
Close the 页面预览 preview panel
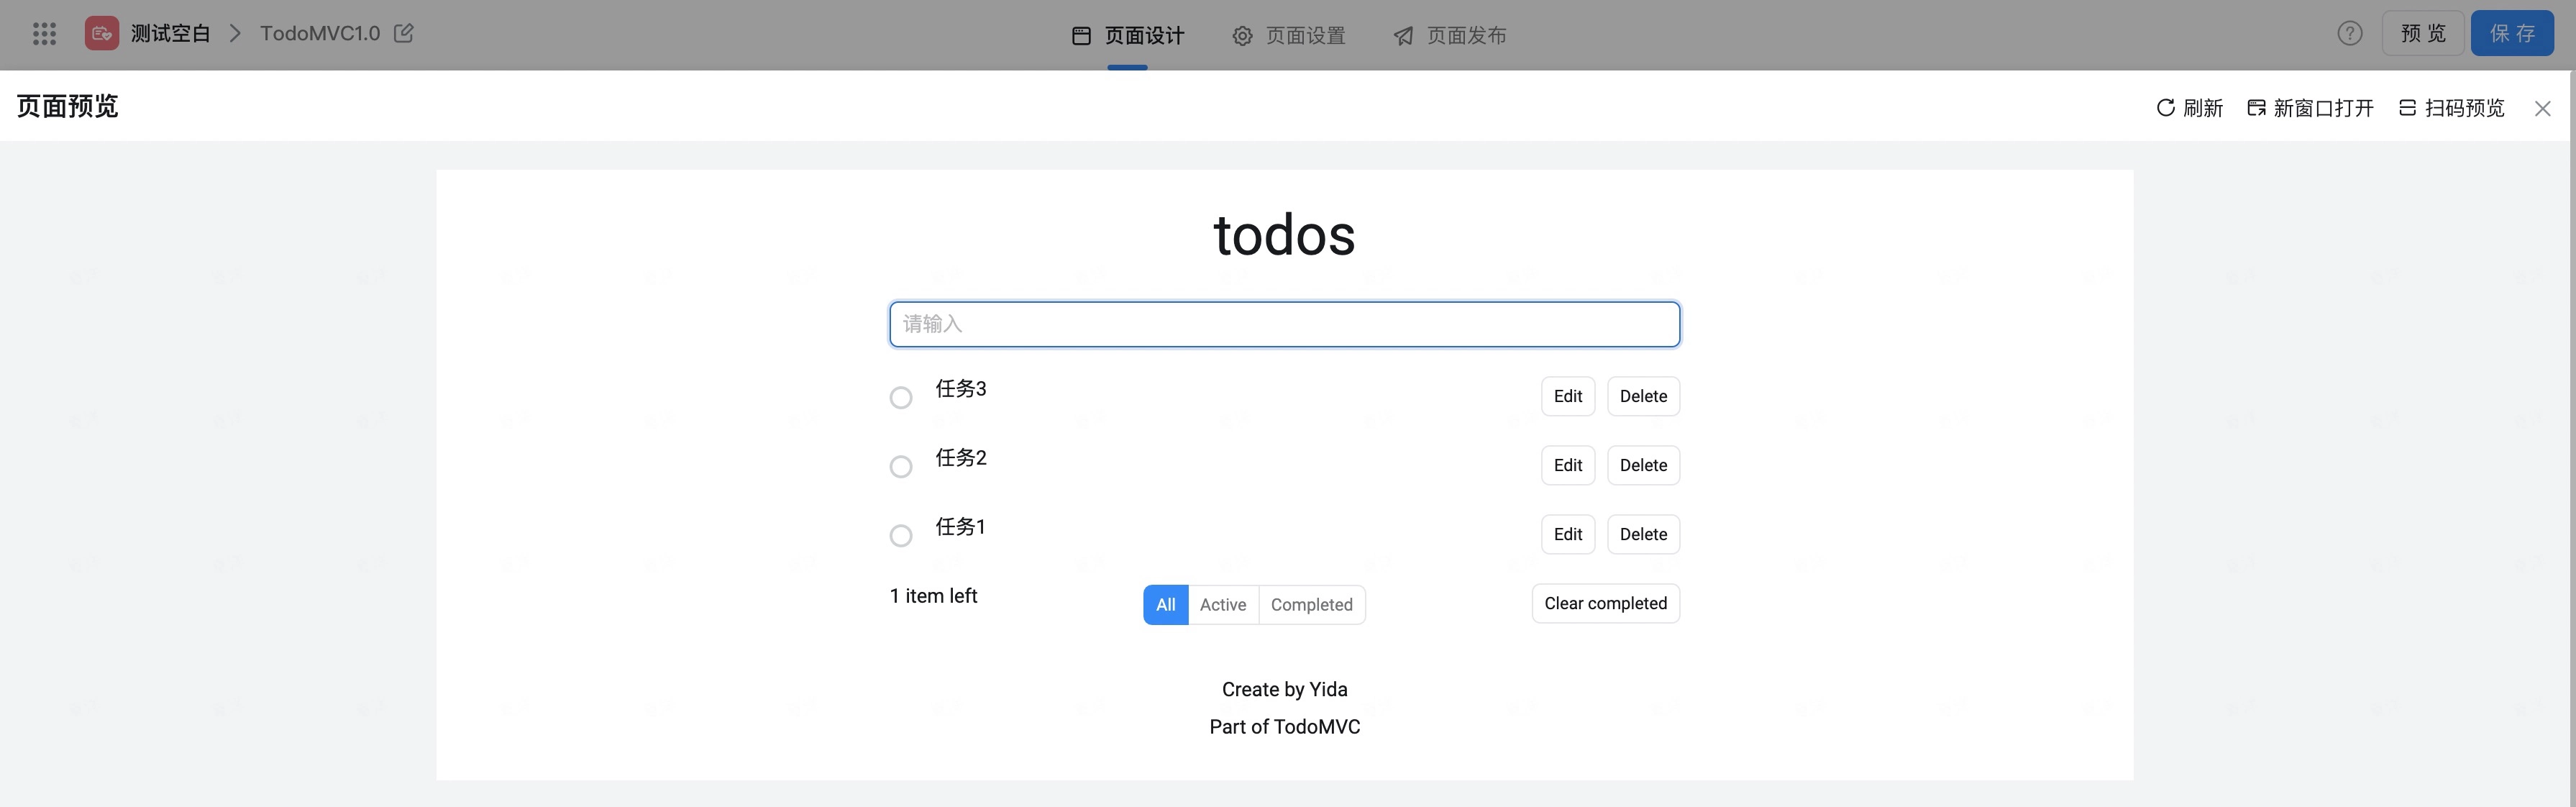2542,108
